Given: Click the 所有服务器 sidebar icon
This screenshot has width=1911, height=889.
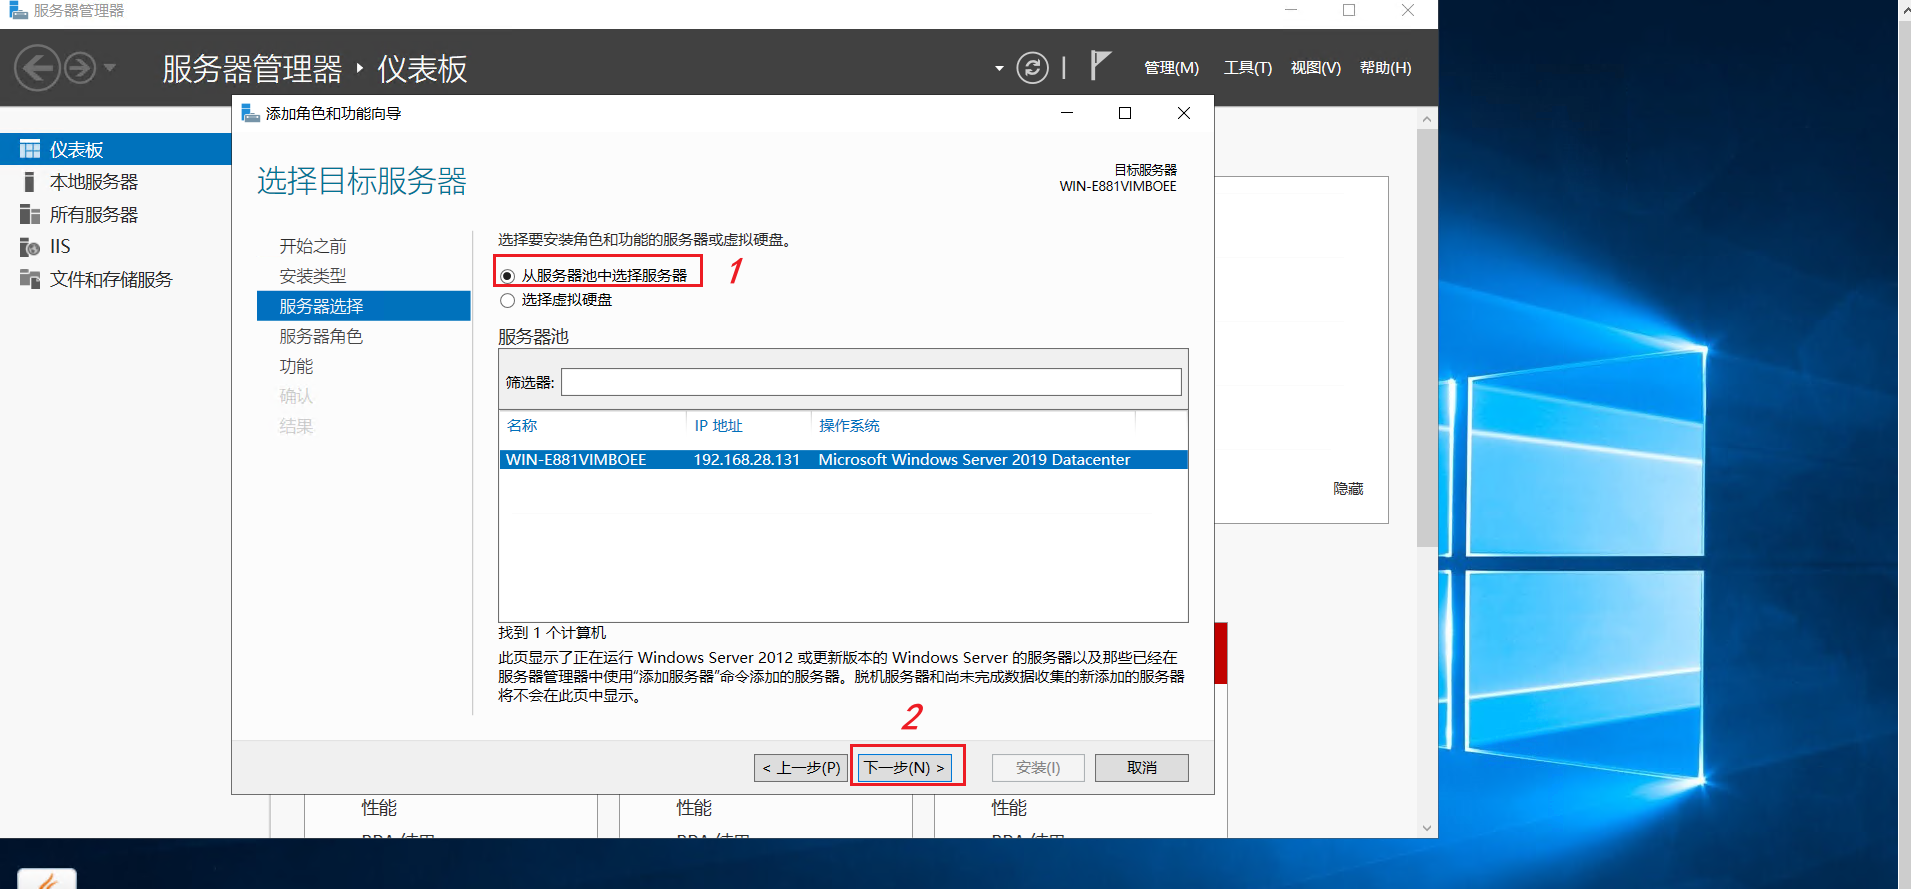Looking at the screenshot, I should pyautogui.click(x=30, y=215).
